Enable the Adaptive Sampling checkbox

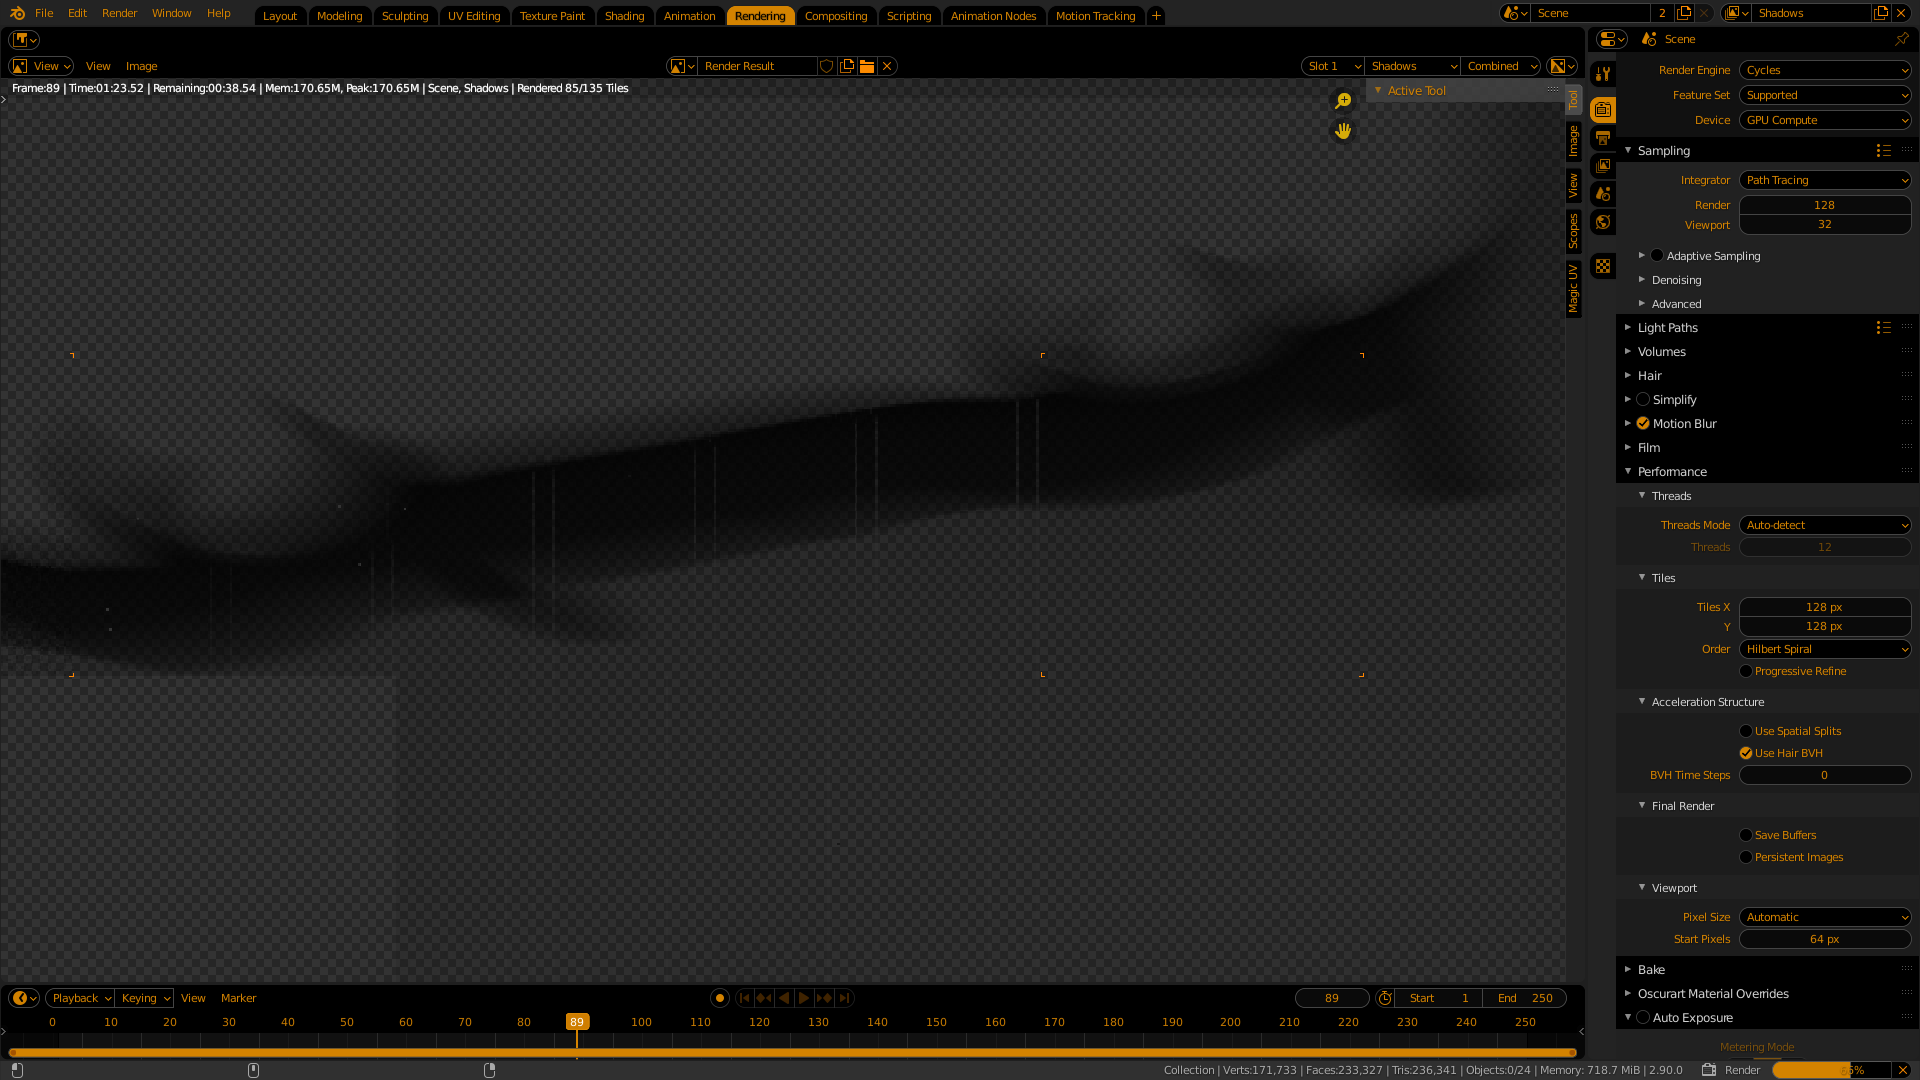(x=1657, y=256)
